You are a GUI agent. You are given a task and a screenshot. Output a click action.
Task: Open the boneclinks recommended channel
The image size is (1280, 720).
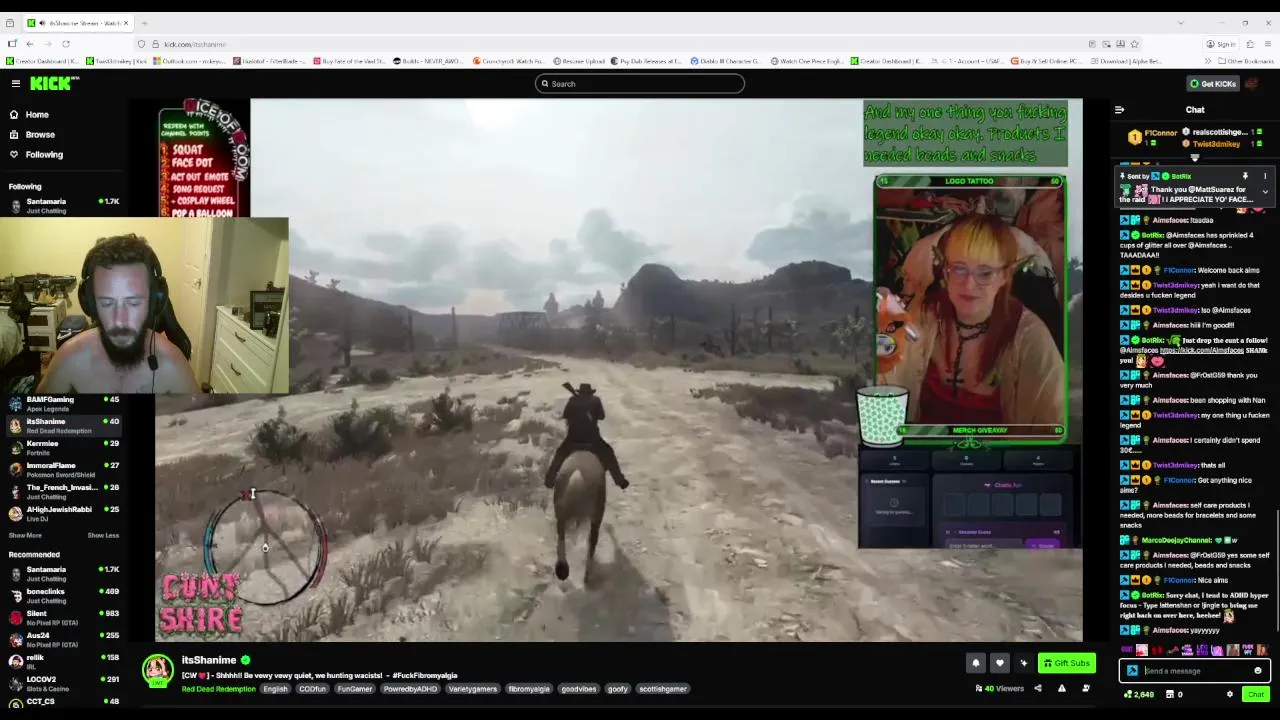[x=64, y=596]
